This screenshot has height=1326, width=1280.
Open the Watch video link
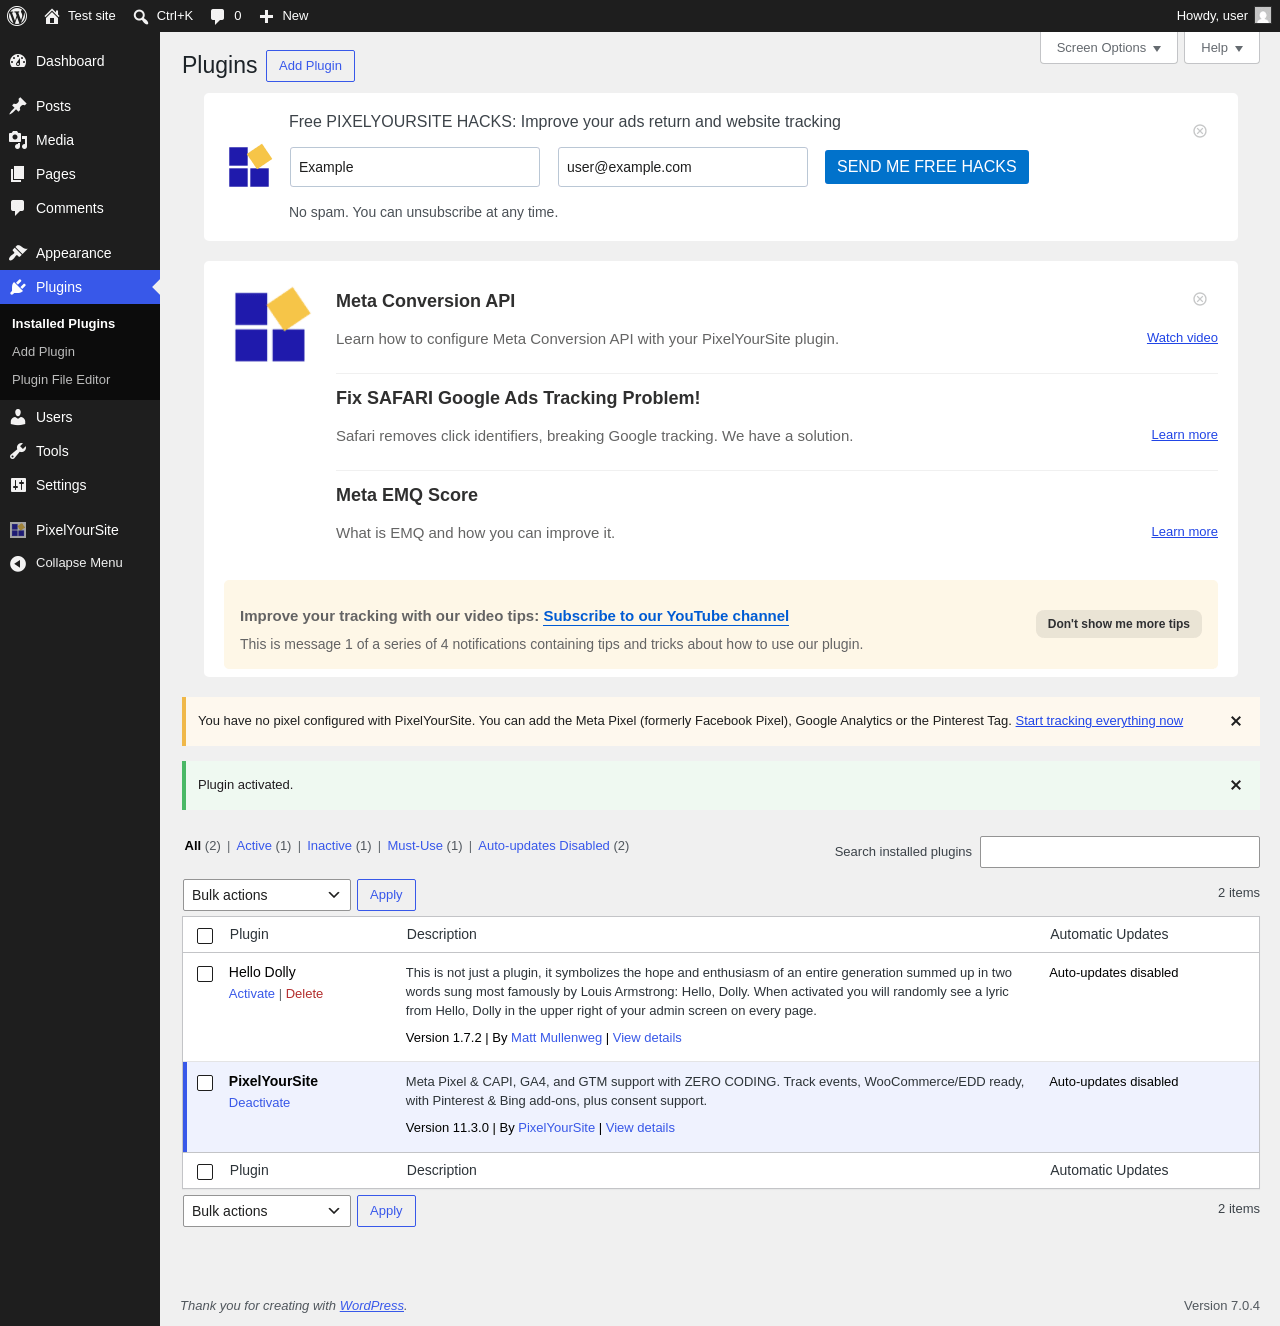(x=1182, y=338)
